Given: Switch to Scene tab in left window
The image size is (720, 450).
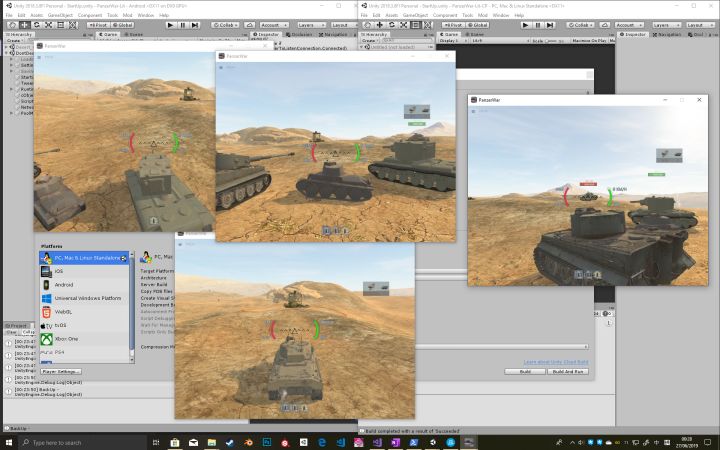Looking at the screenshot, I should coord(133,34).
